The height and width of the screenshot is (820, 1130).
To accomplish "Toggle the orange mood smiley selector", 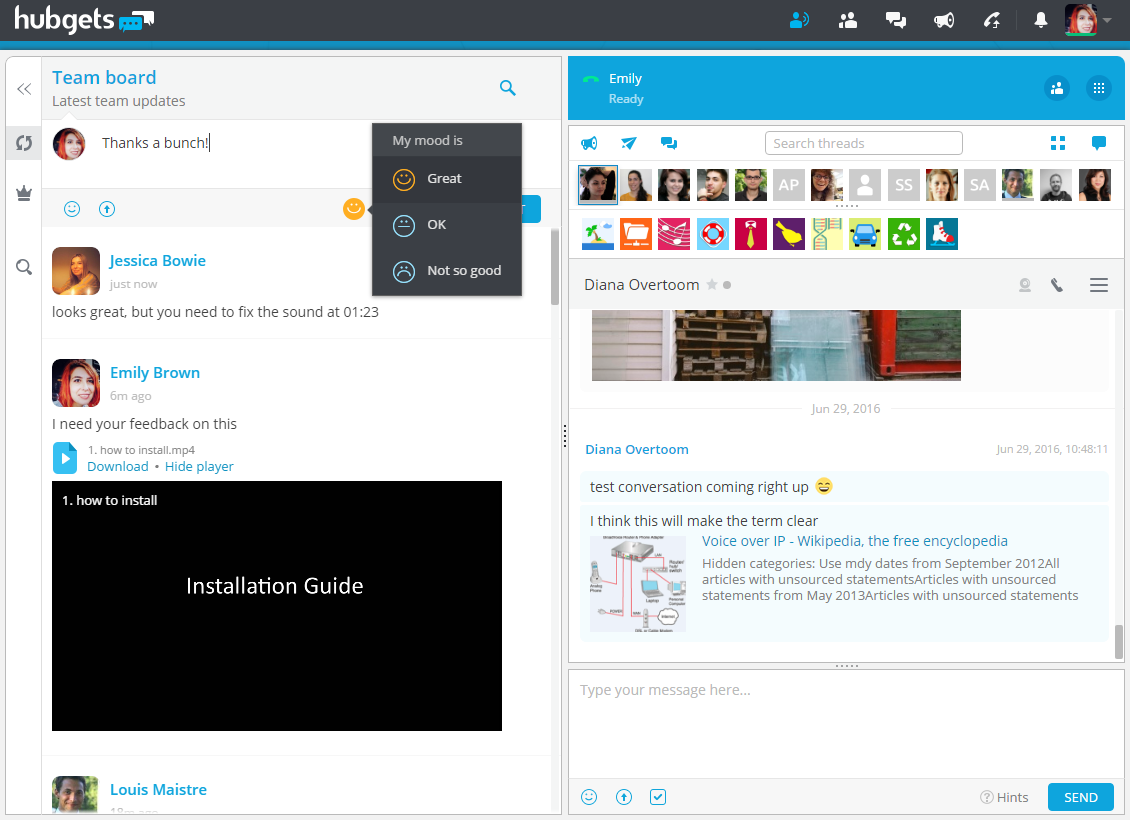I will (353, 209).
